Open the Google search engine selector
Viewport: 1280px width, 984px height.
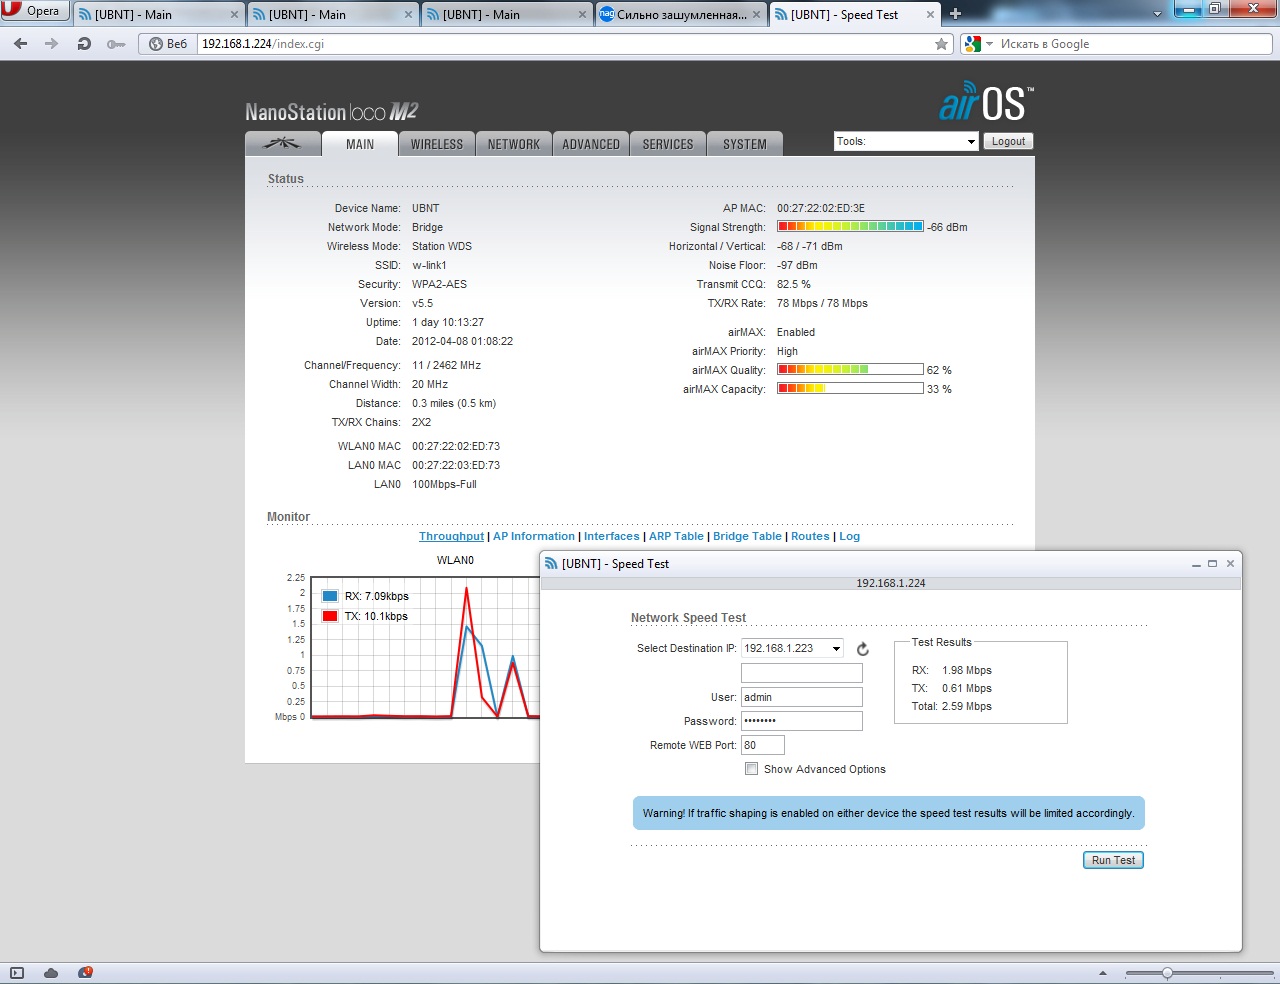point(977,44)
